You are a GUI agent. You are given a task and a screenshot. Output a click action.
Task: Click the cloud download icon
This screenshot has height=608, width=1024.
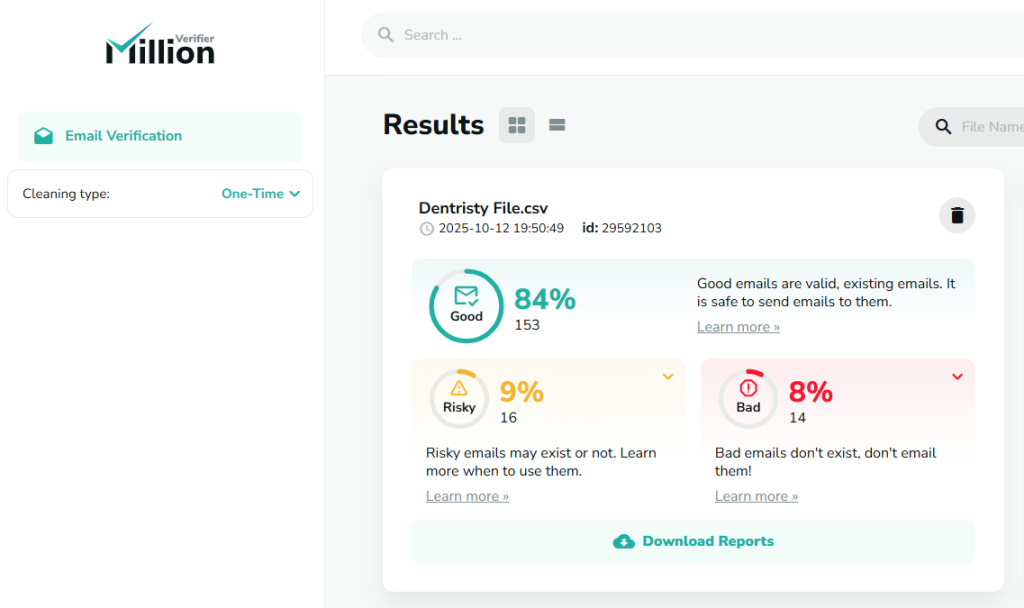[x=623, y=541]
